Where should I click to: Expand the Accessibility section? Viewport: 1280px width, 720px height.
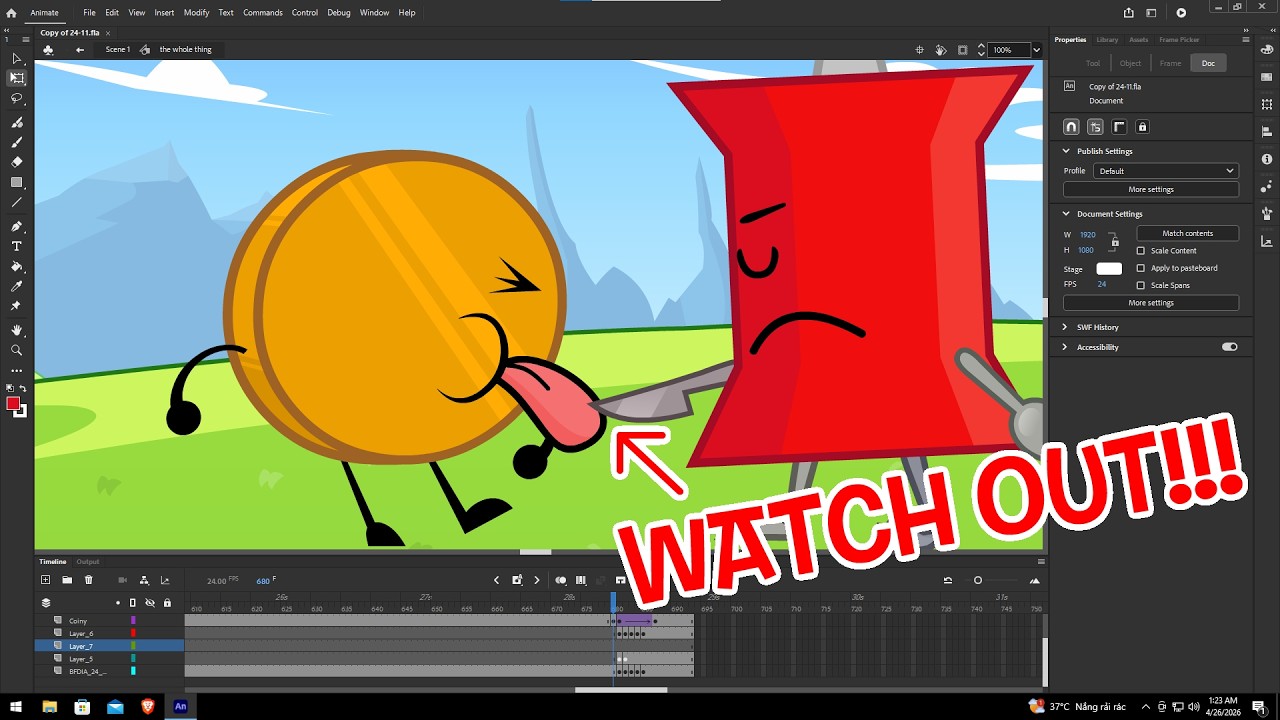1066,347
